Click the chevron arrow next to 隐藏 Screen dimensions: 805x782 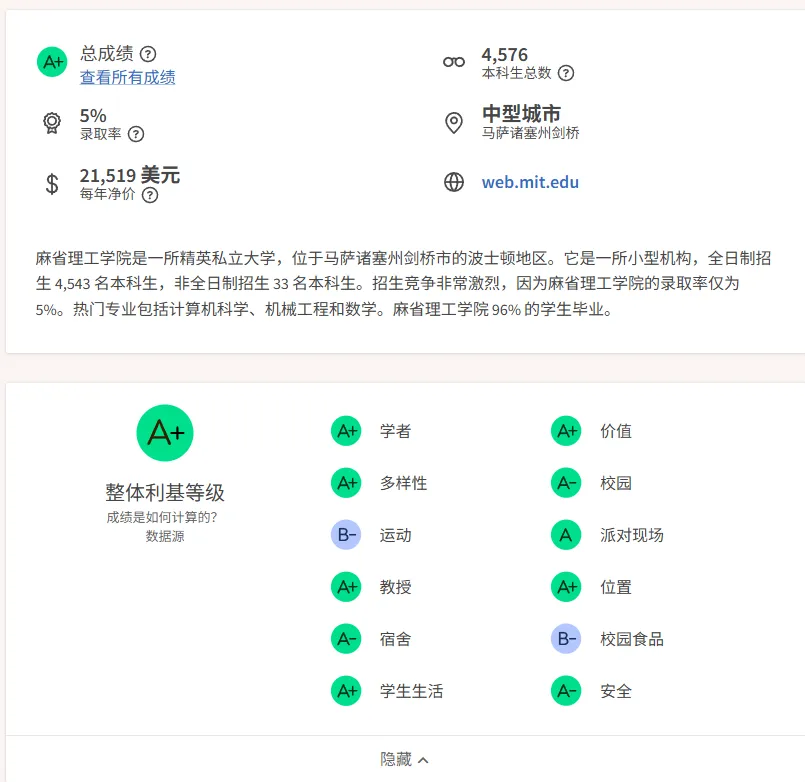423,760
